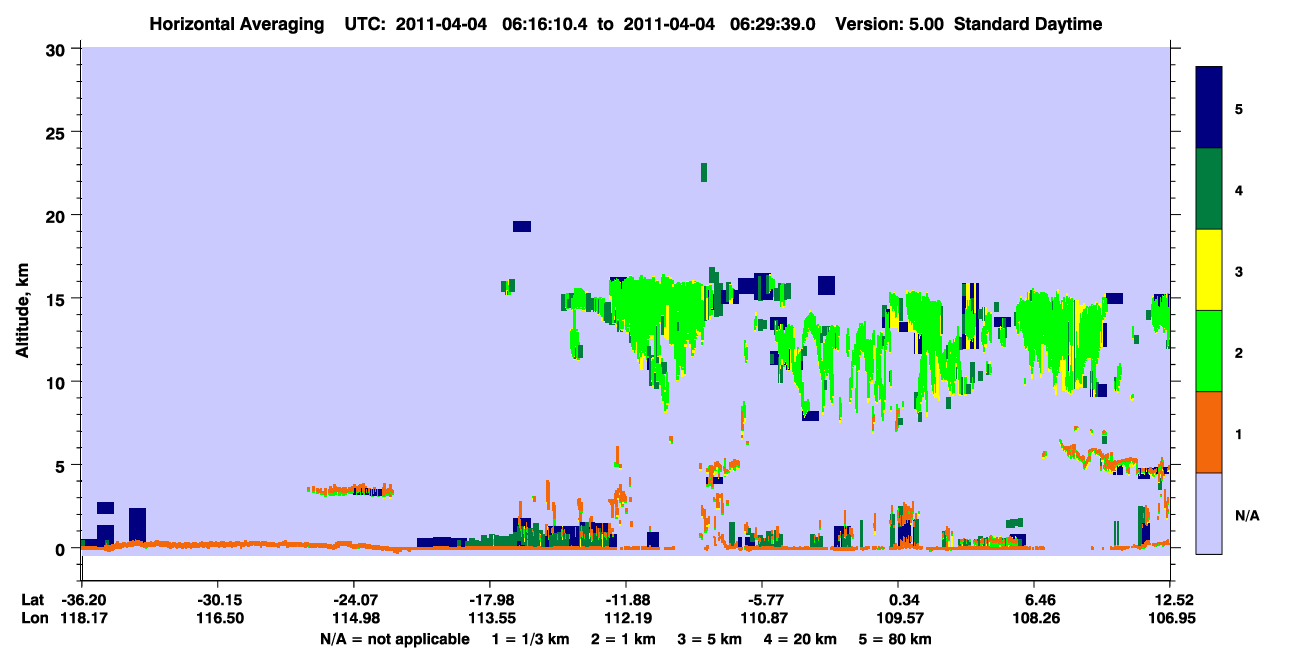Click the lavender N/A colorbar segment
Viewport: 1300px width, 667px height.
(x=1209, y=513)
